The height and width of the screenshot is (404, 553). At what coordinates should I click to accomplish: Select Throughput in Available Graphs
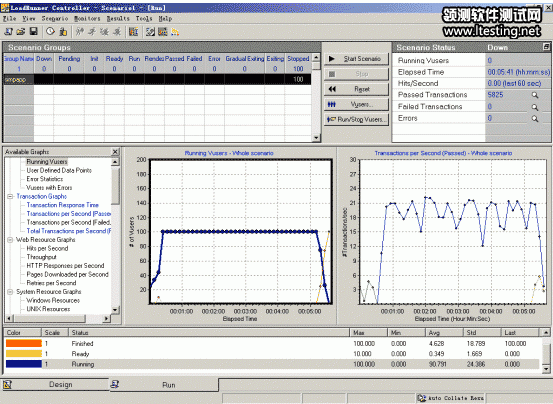pyautogui.click(x=41, y=257)
